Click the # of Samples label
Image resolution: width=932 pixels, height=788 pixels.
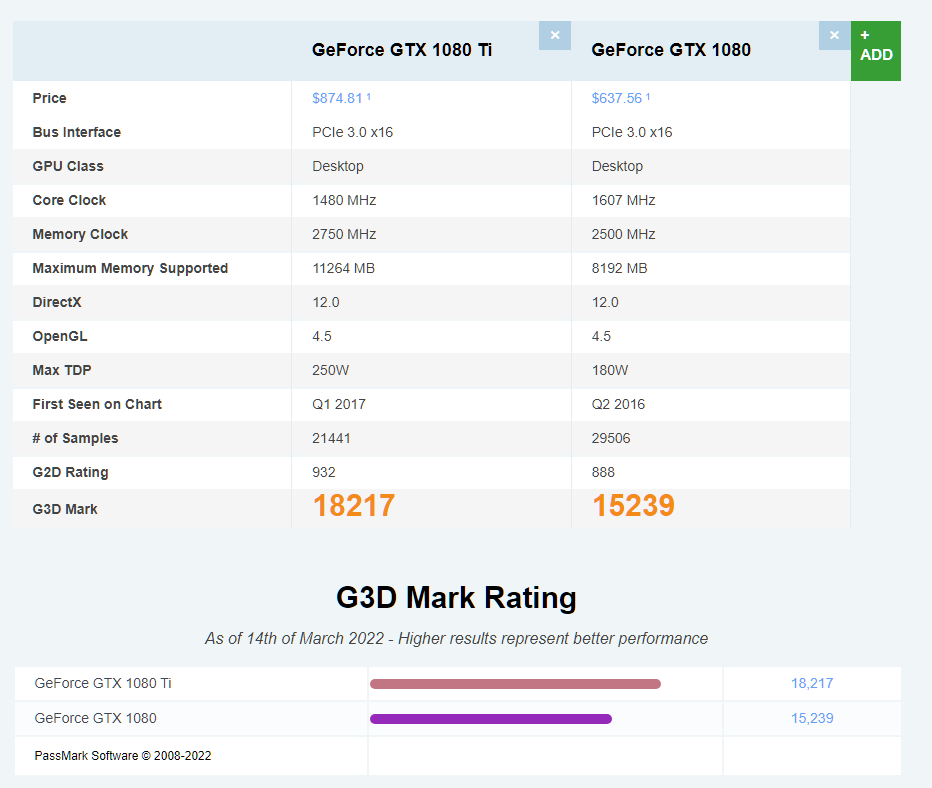tap(75, 438)
